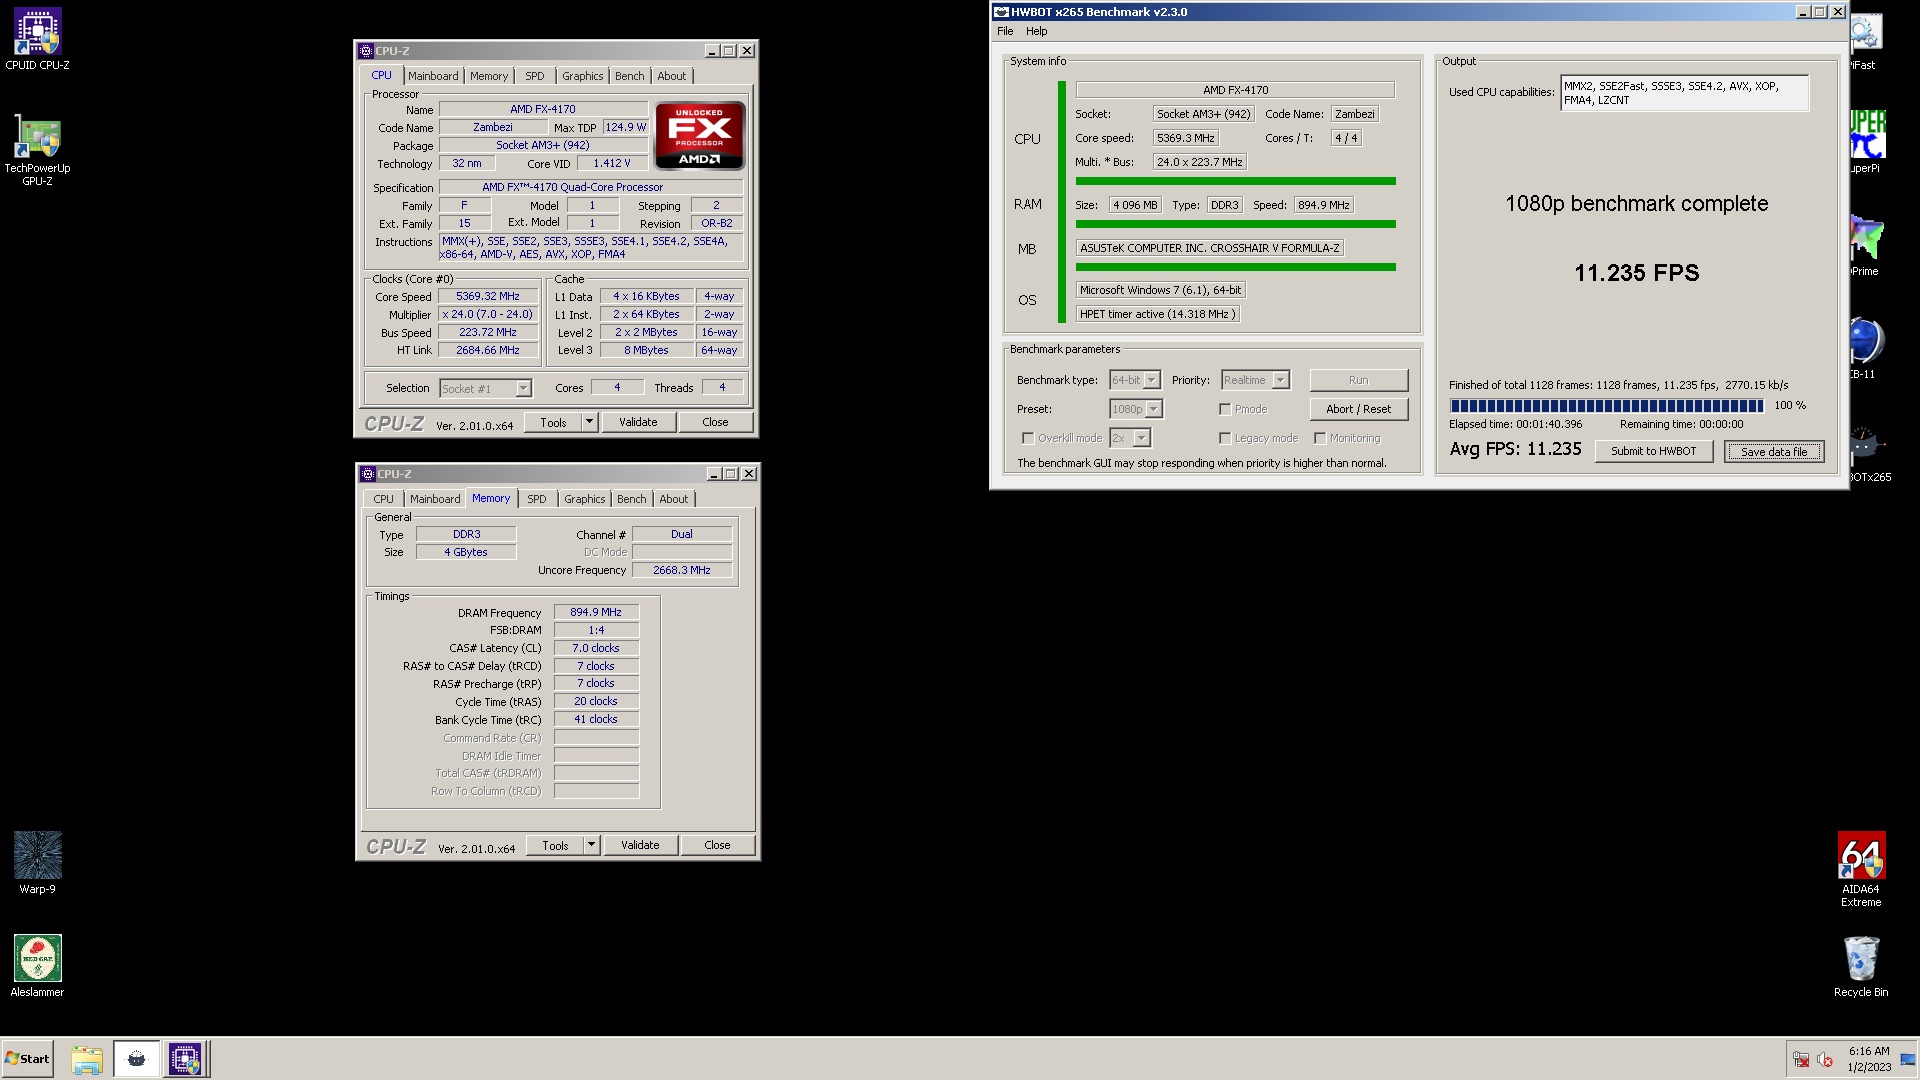Image resolution: width=1920 pixels, height=1080 pixels.
Task: Click the 11.235 FPS result text
Action: (x=1636, y=273)
